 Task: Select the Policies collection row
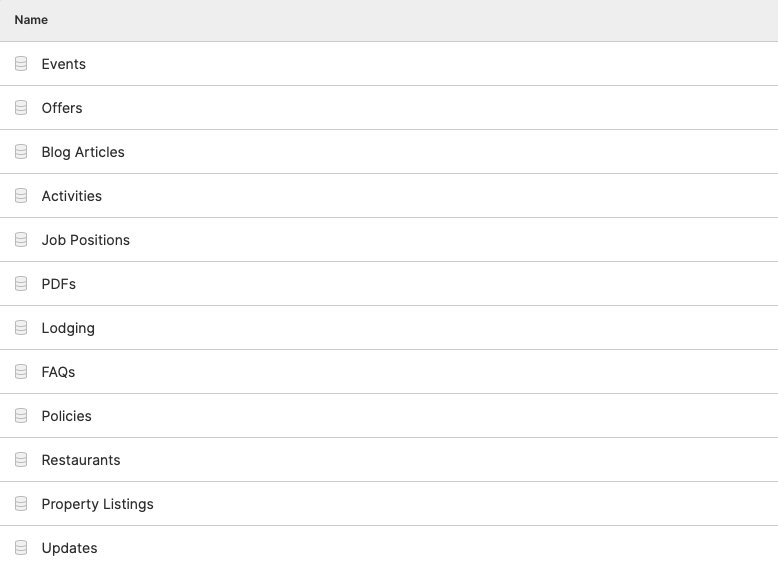(x=389, y=416)
